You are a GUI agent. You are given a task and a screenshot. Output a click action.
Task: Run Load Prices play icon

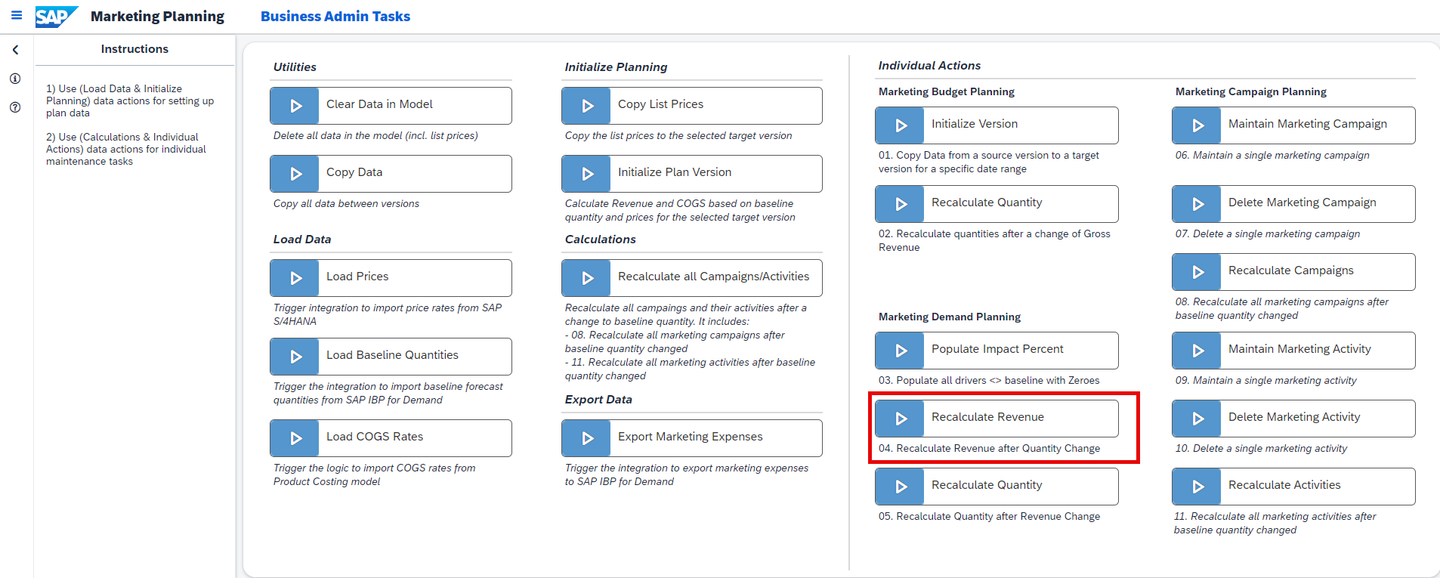coord(295,277)
